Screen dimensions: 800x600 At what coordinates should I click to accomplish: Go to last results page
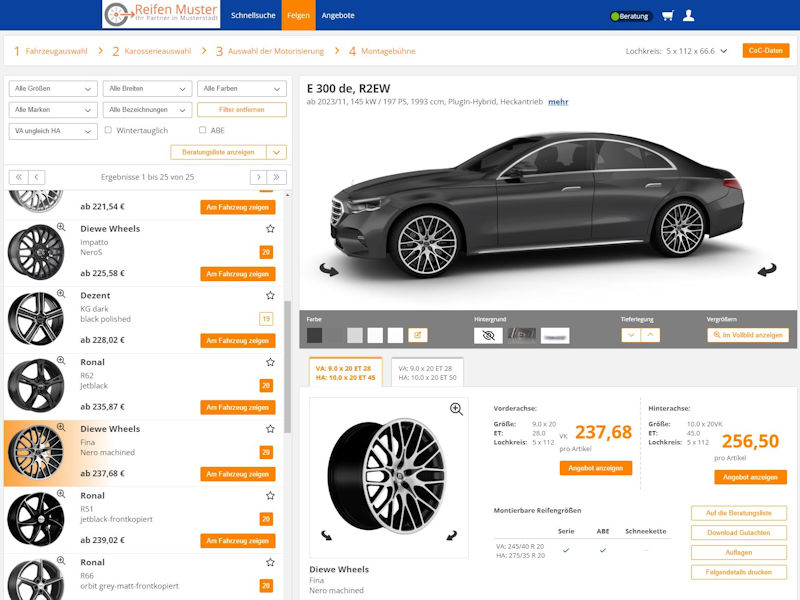pyautogui.click(x=277, y=177)
